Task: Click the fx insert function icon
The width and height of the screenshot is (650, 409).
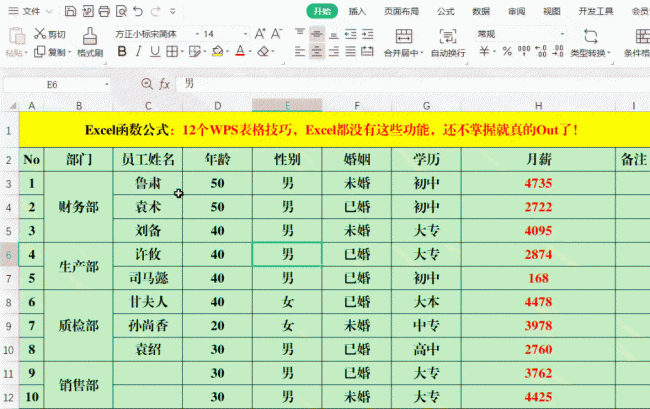Action: (x=165, y=84)
